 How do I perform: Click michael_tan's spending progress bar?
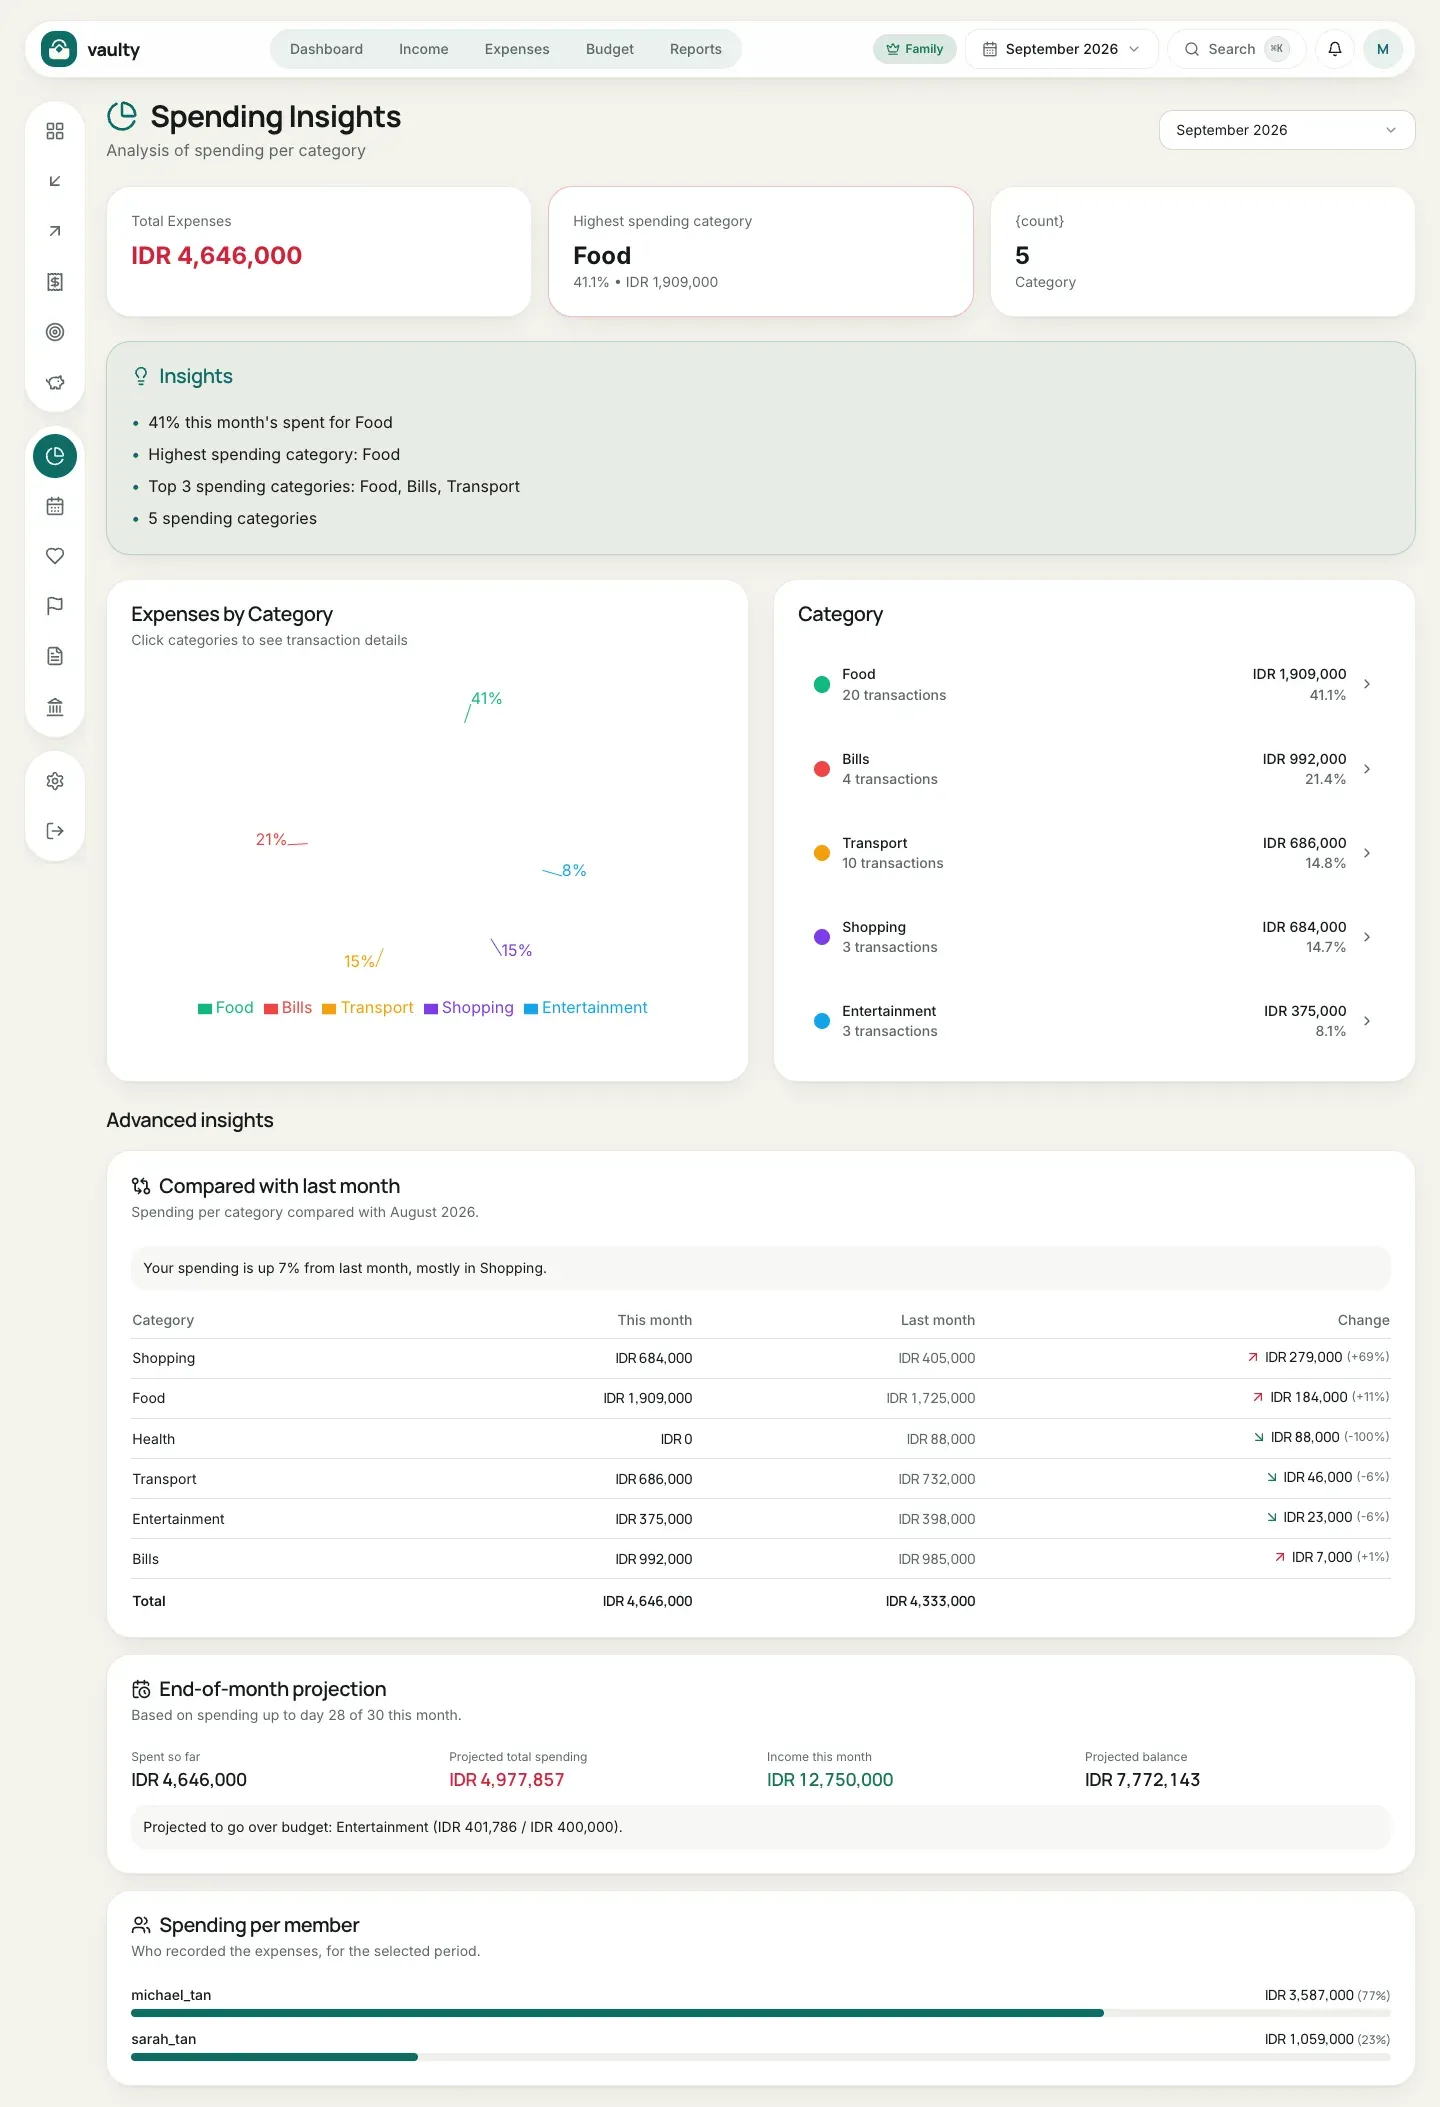point(761,2013)
